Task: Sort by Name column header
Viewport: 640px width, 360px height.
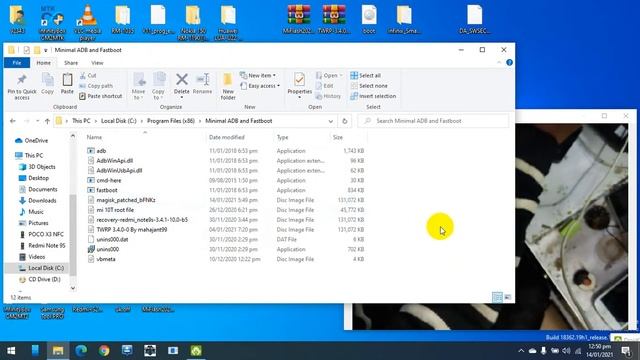Action: tap(94, 137)
